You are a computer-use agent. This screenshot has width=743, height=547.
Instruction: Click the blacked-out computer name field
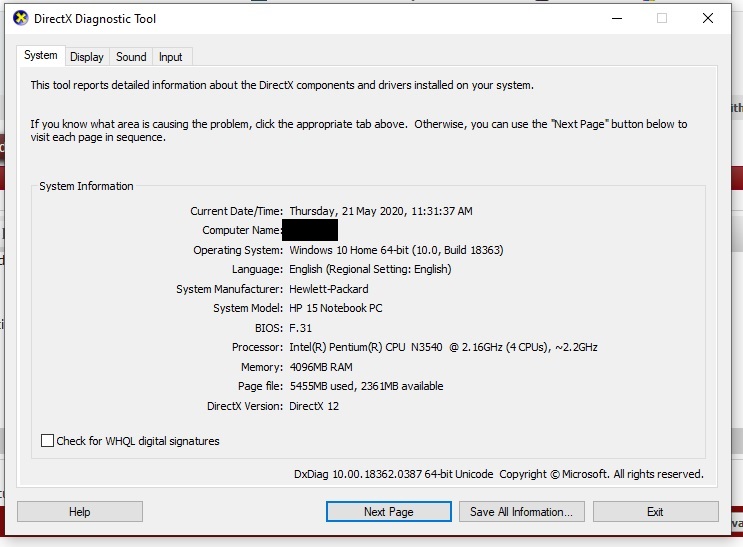(310, 230)
